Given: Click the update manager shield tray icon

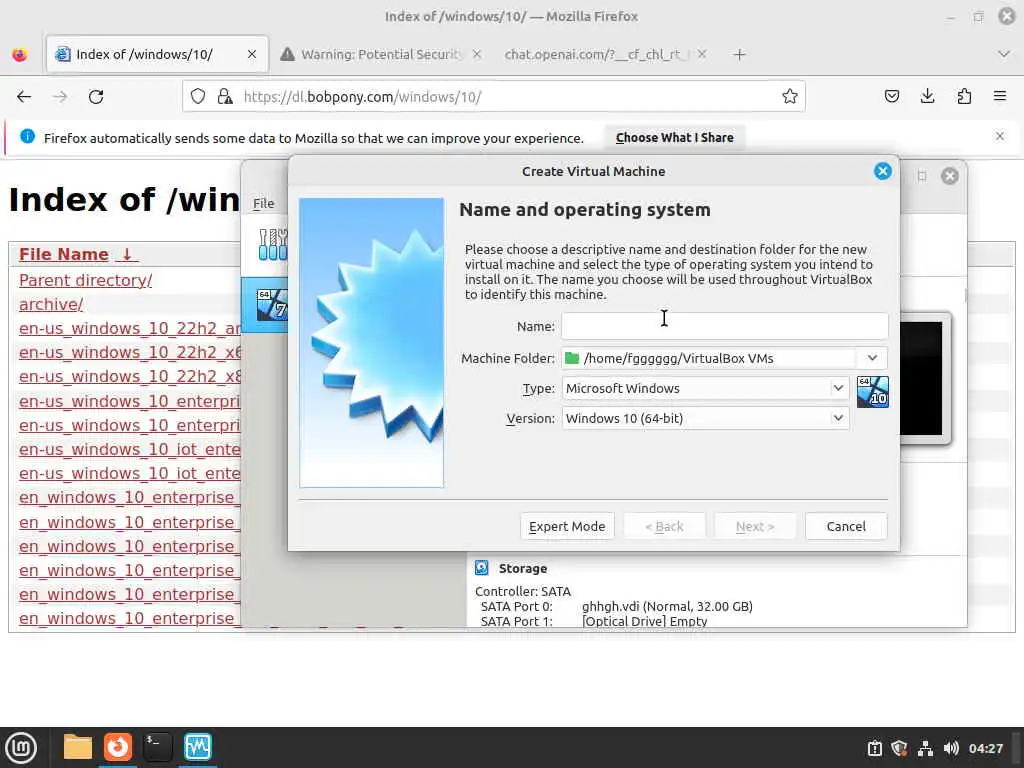Looking at the screenshot, I should (899, 748).
